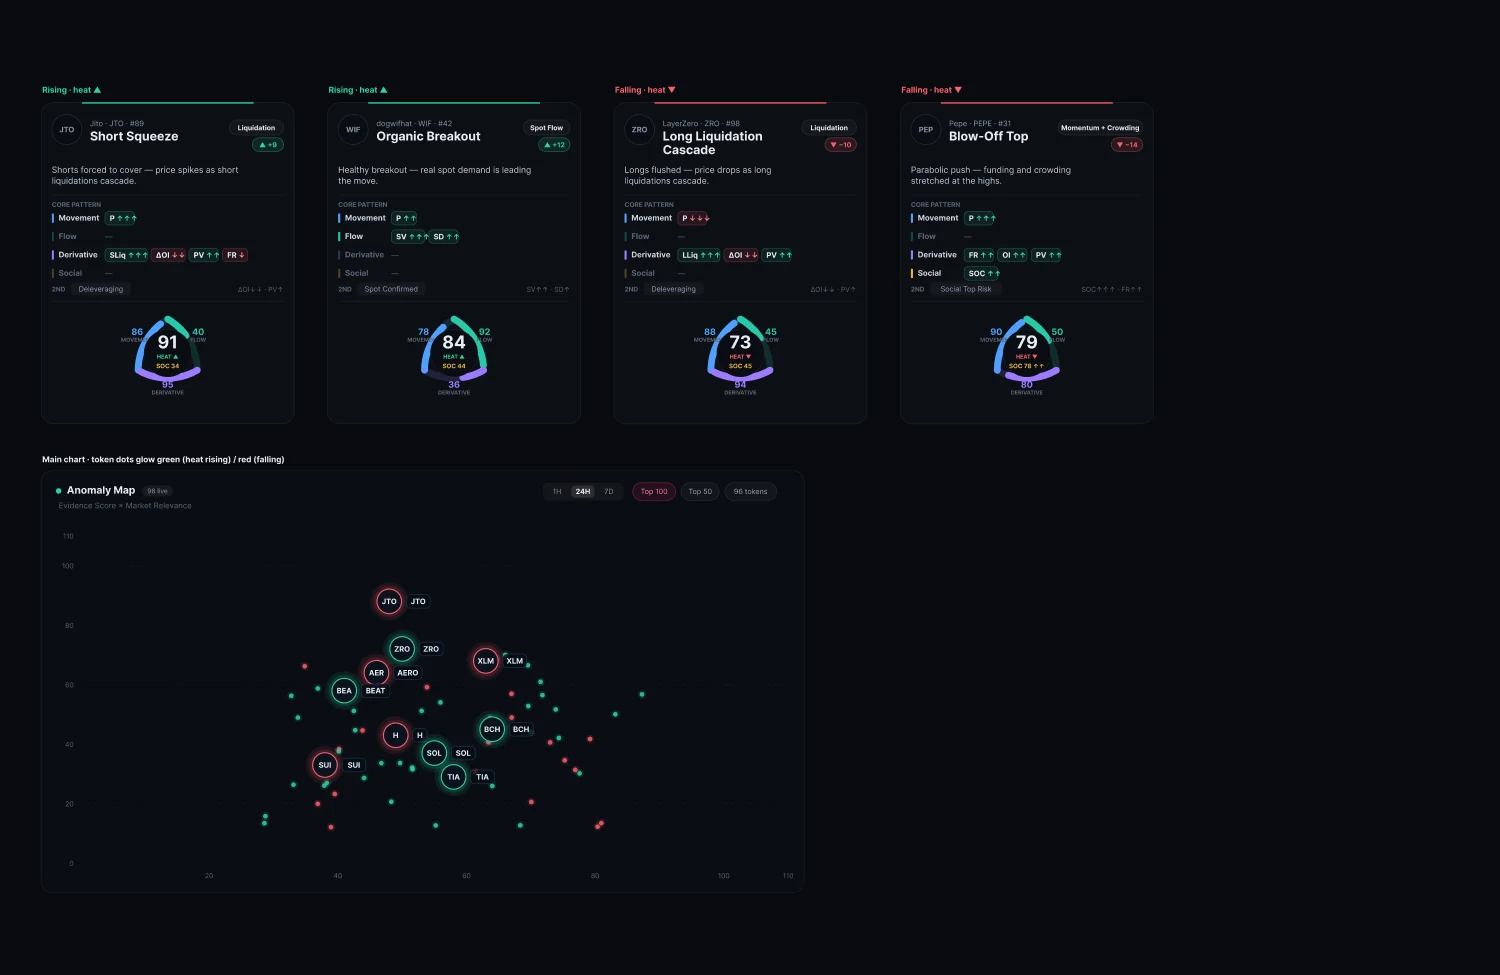Click the JTO token avatar on Short Squeeze card

tap(67, 130)
